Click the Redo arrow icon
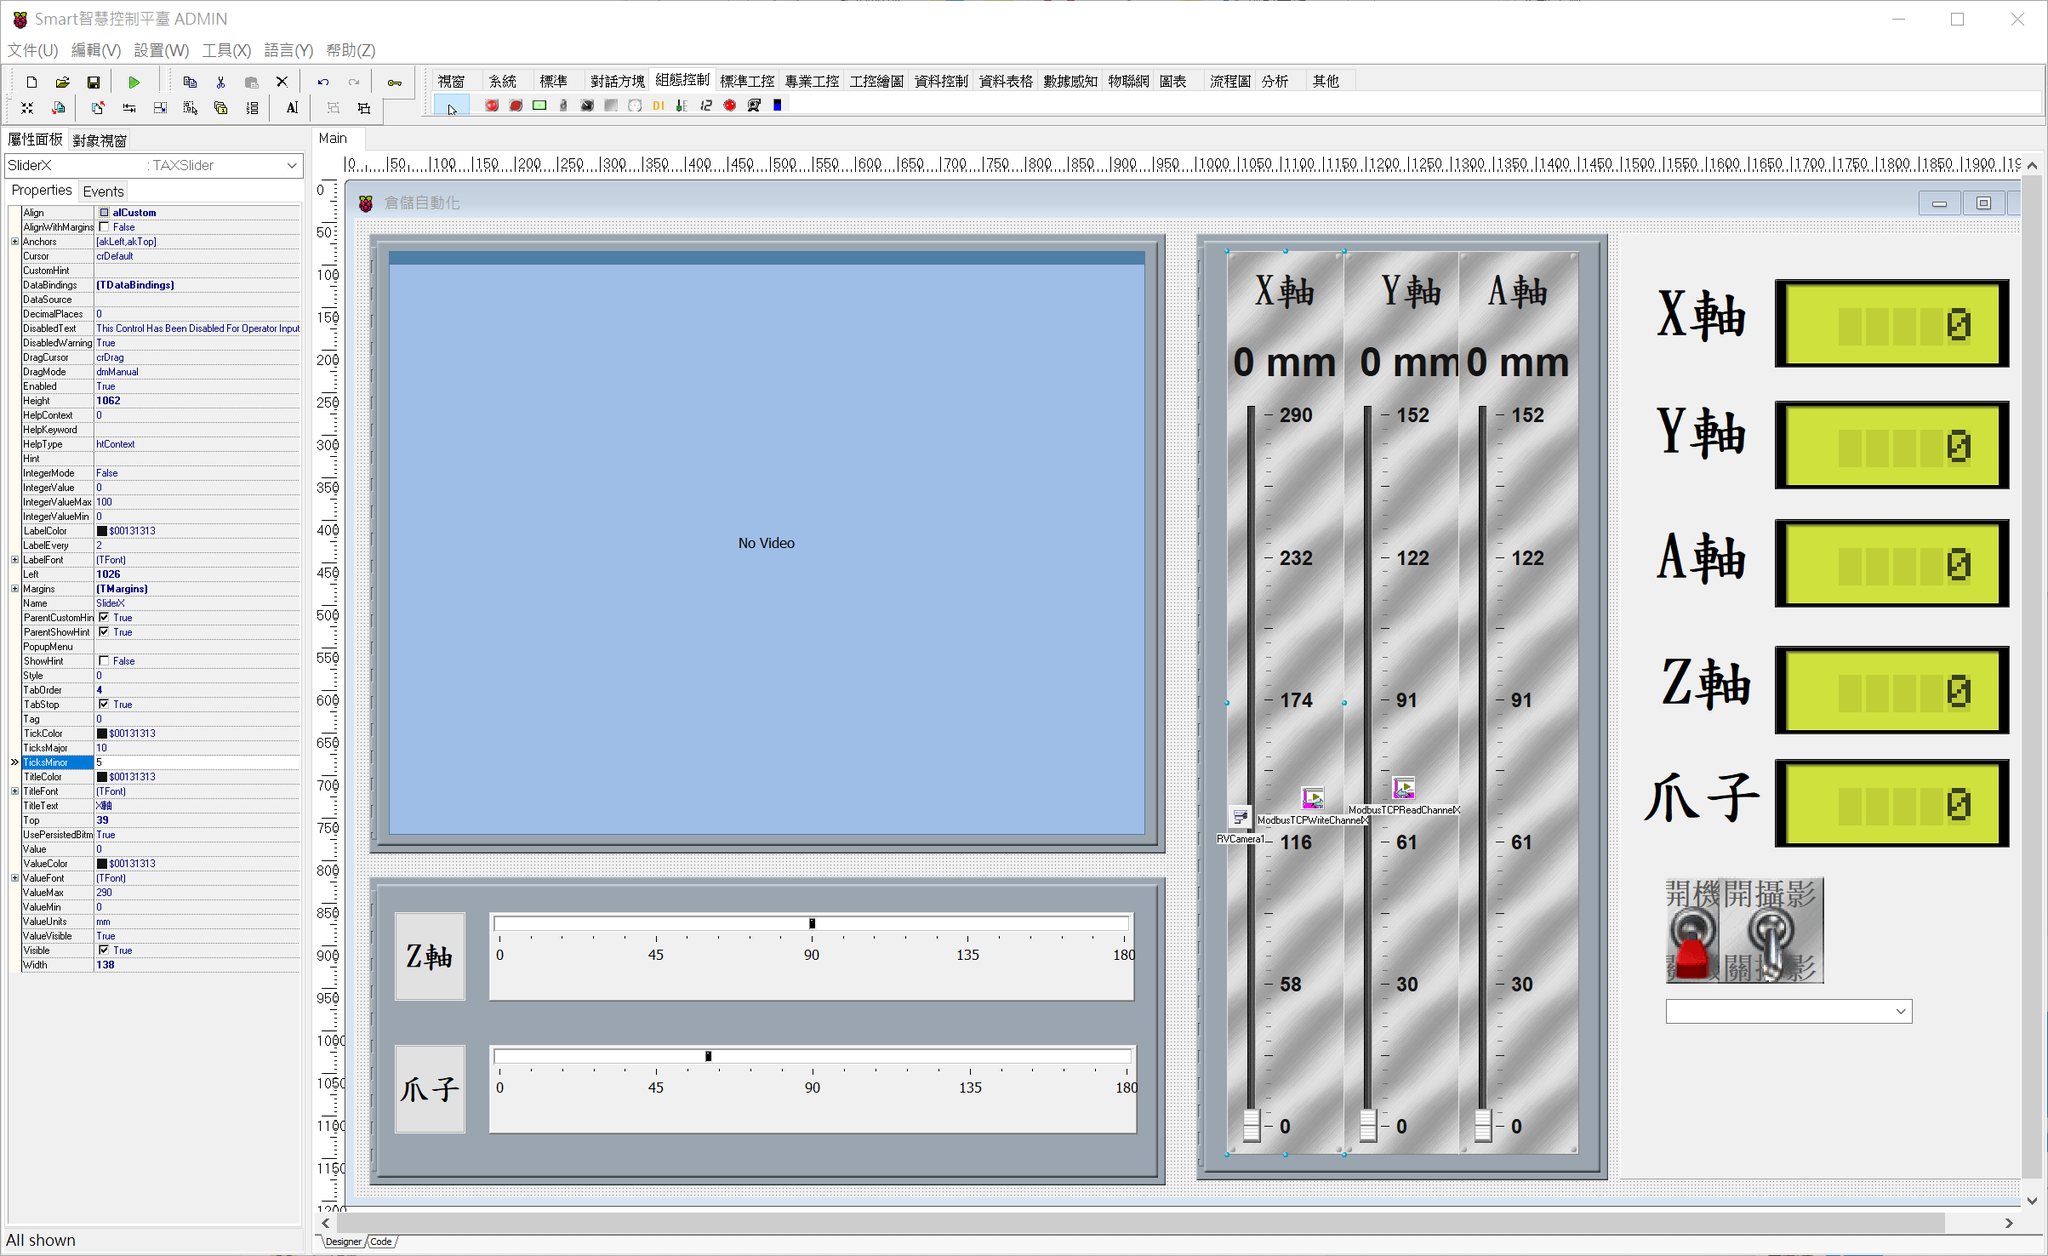 354,82
